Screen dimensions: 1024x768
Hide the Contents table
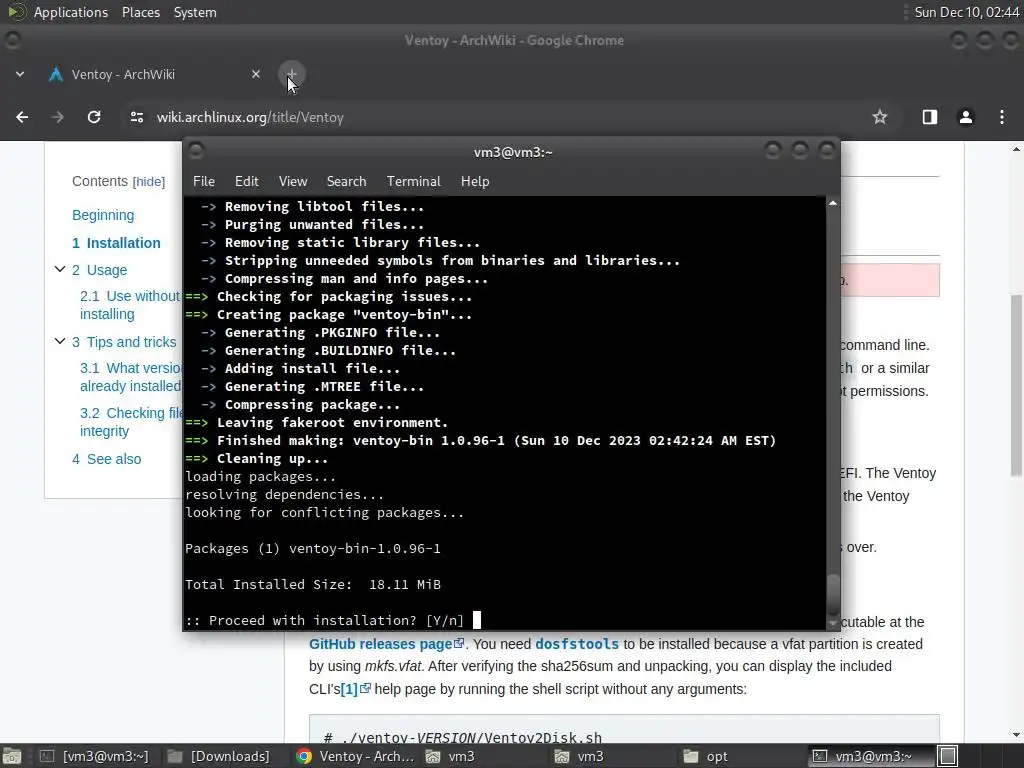coord(149,182)
